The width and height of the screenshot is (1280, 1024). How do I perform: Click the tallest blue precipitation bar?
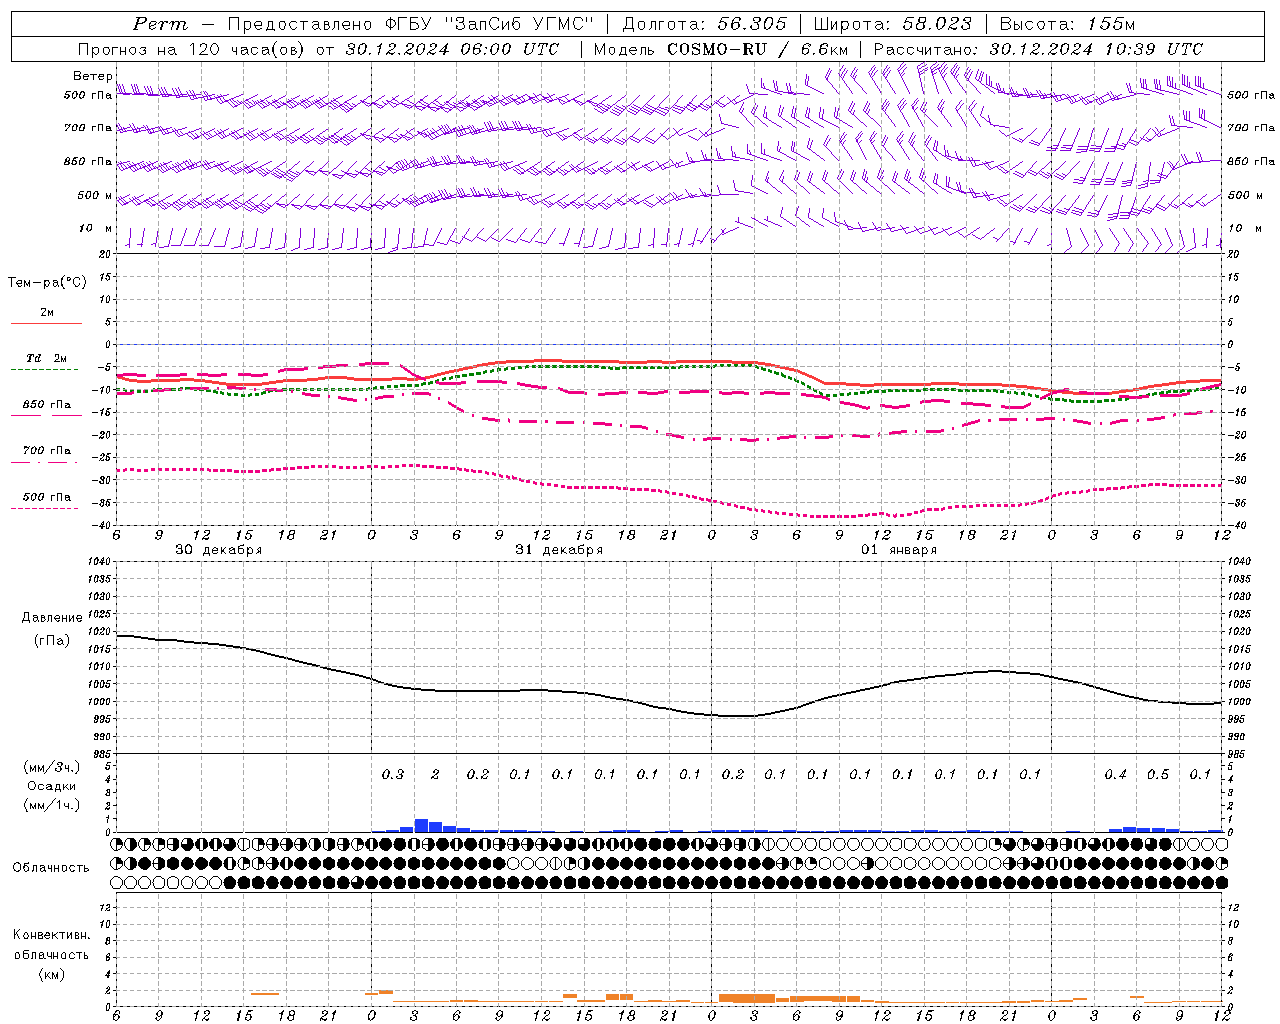click(421, 826)
